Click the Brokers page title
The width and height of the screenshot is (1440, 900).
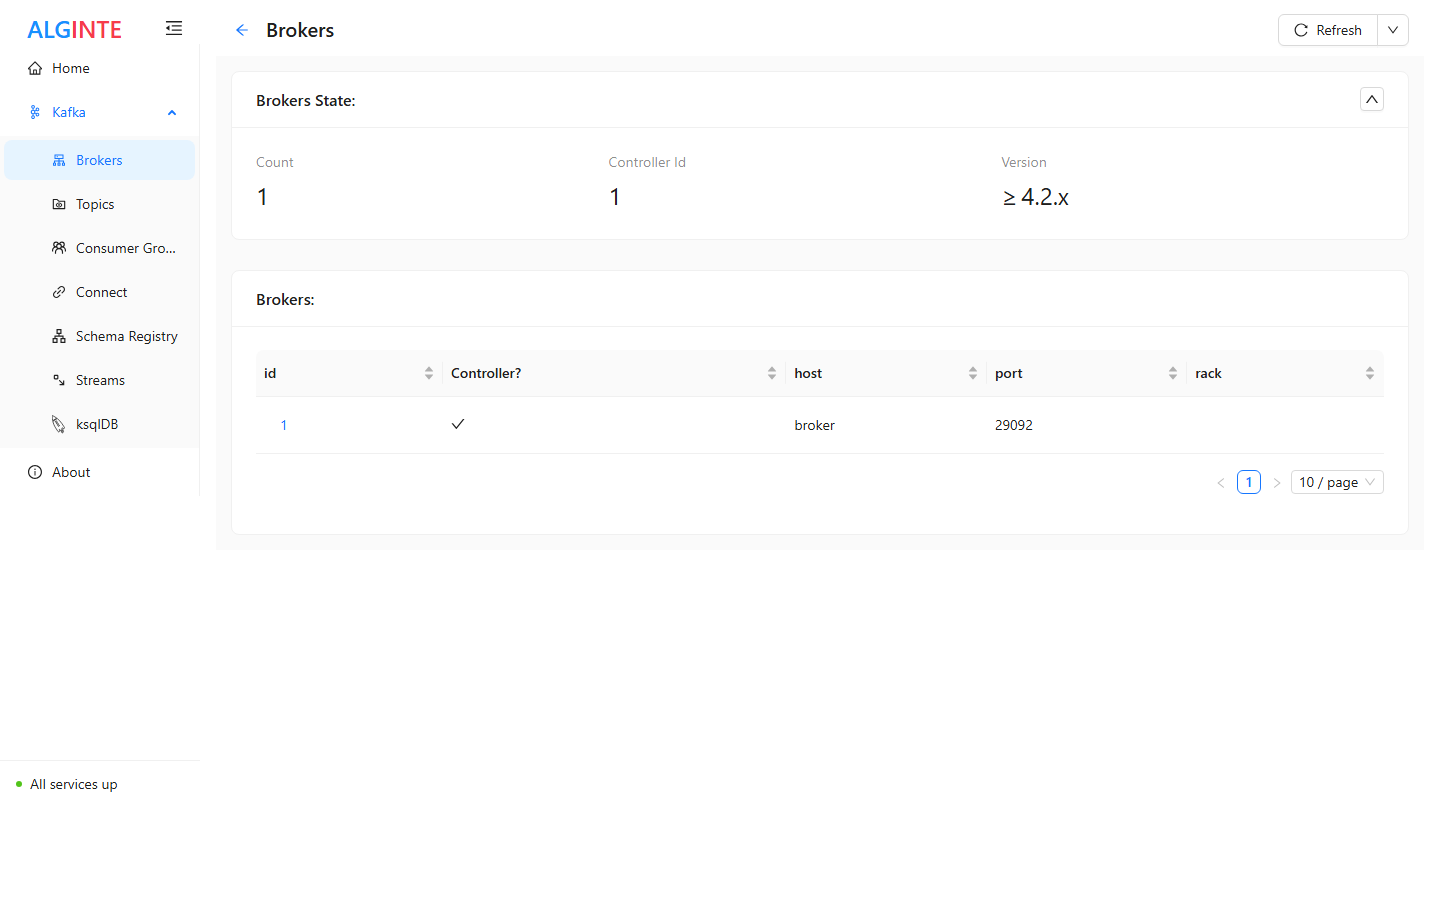point(300,30)
